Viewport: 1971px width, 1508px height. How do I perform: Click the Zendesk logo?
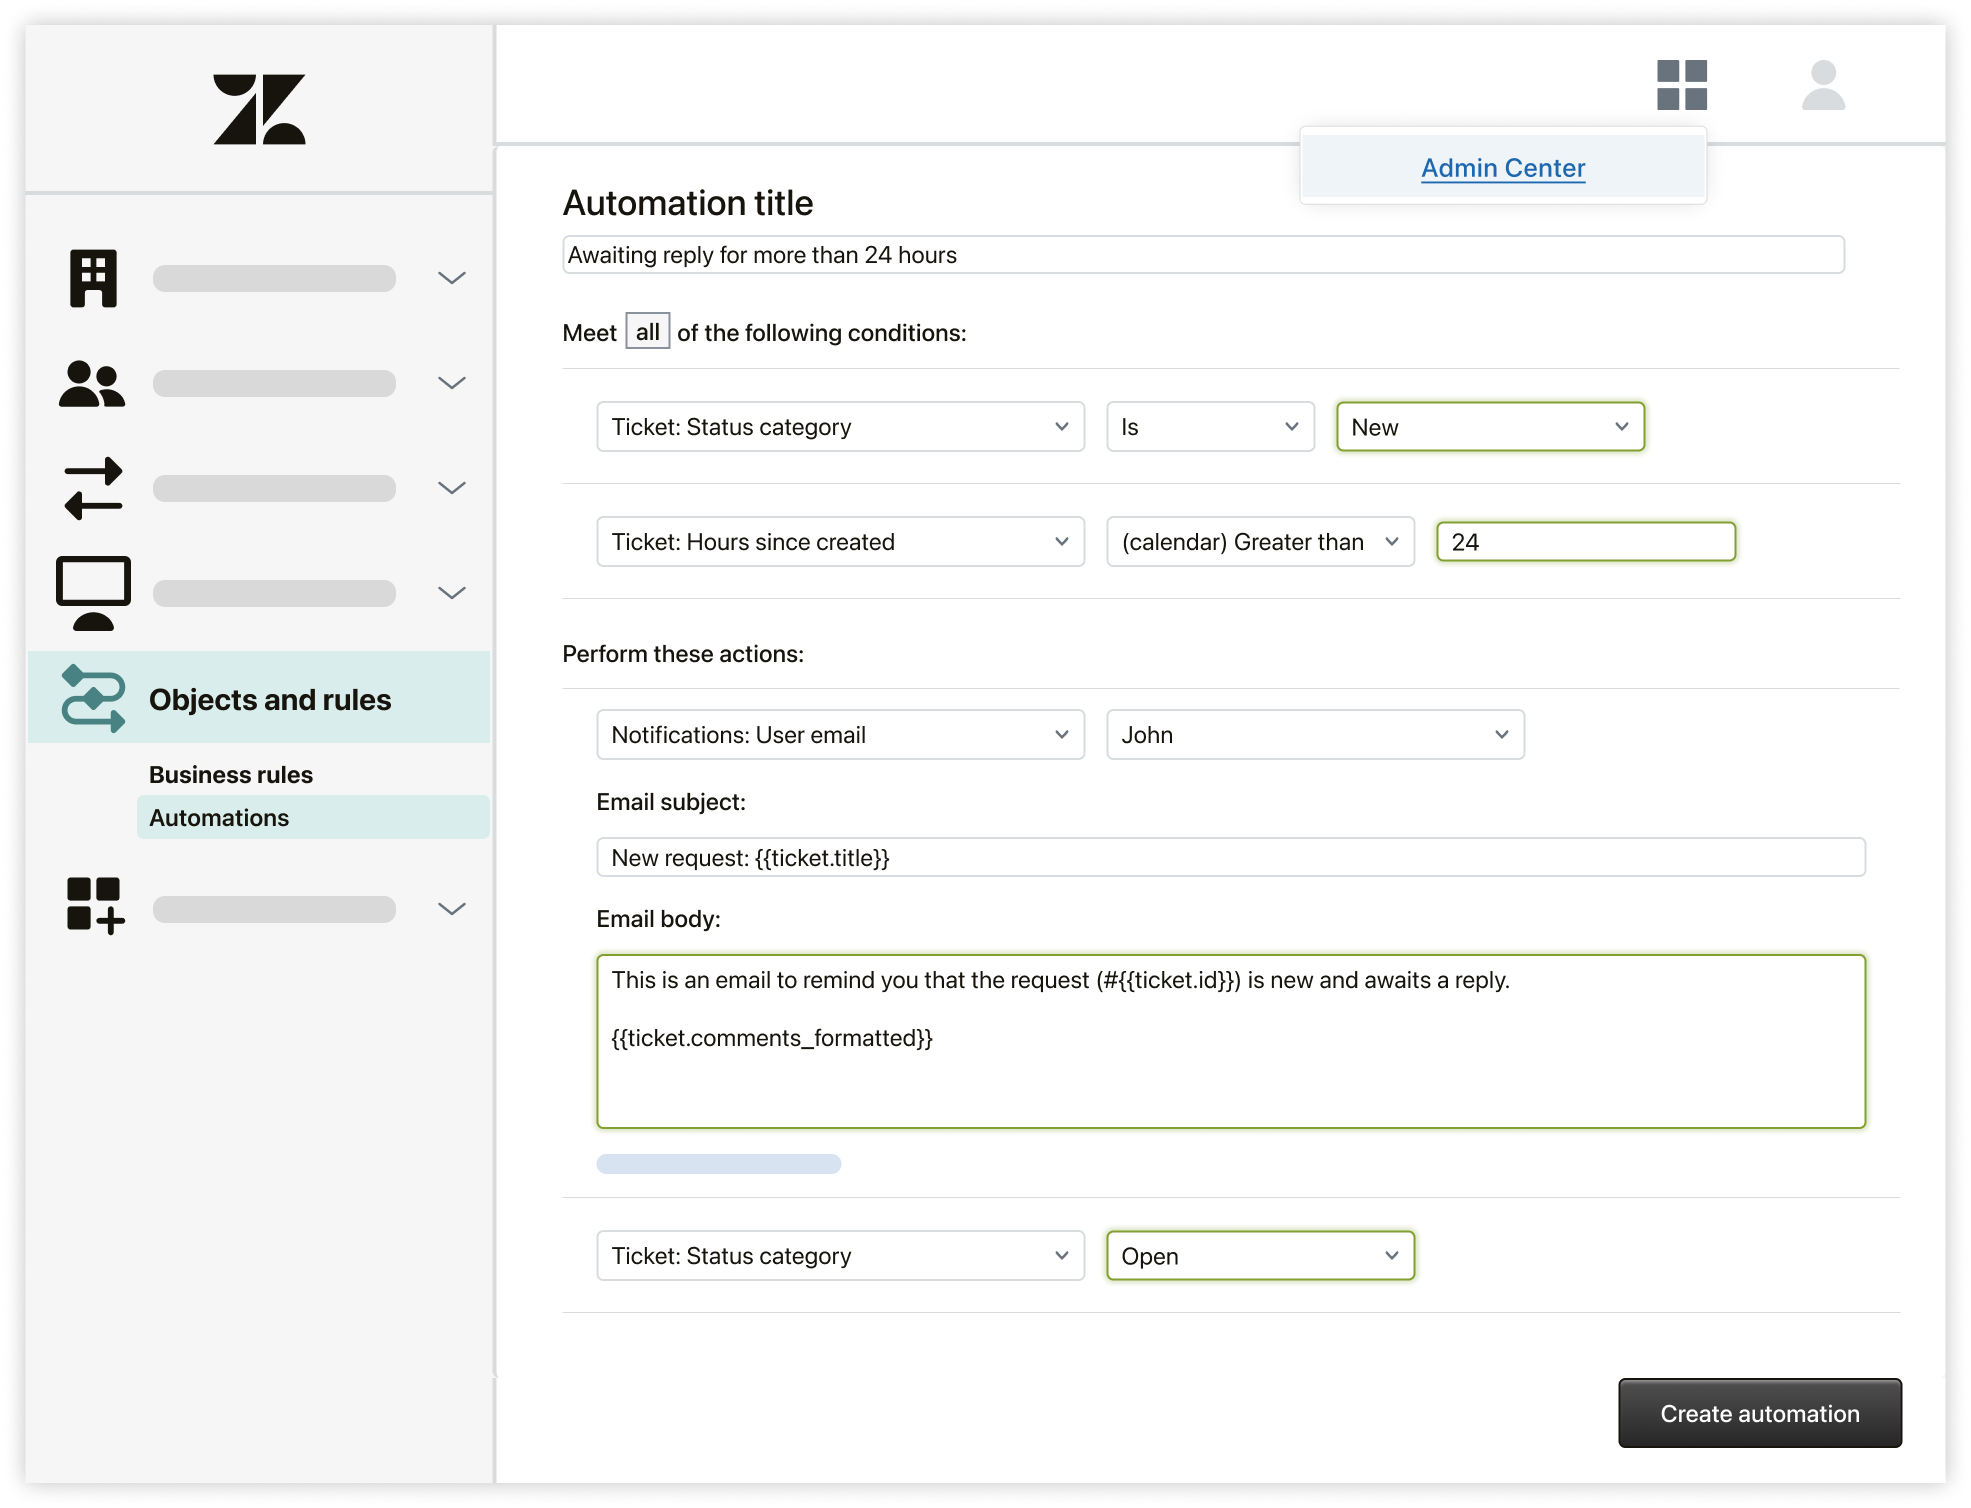coord(259,109)
